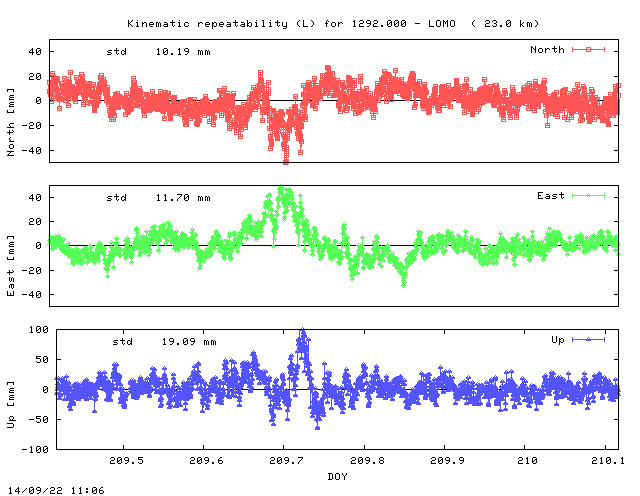Click the 'Up' legend label
The width and height of the screenshot is (640, 496).
pos(558,340)
